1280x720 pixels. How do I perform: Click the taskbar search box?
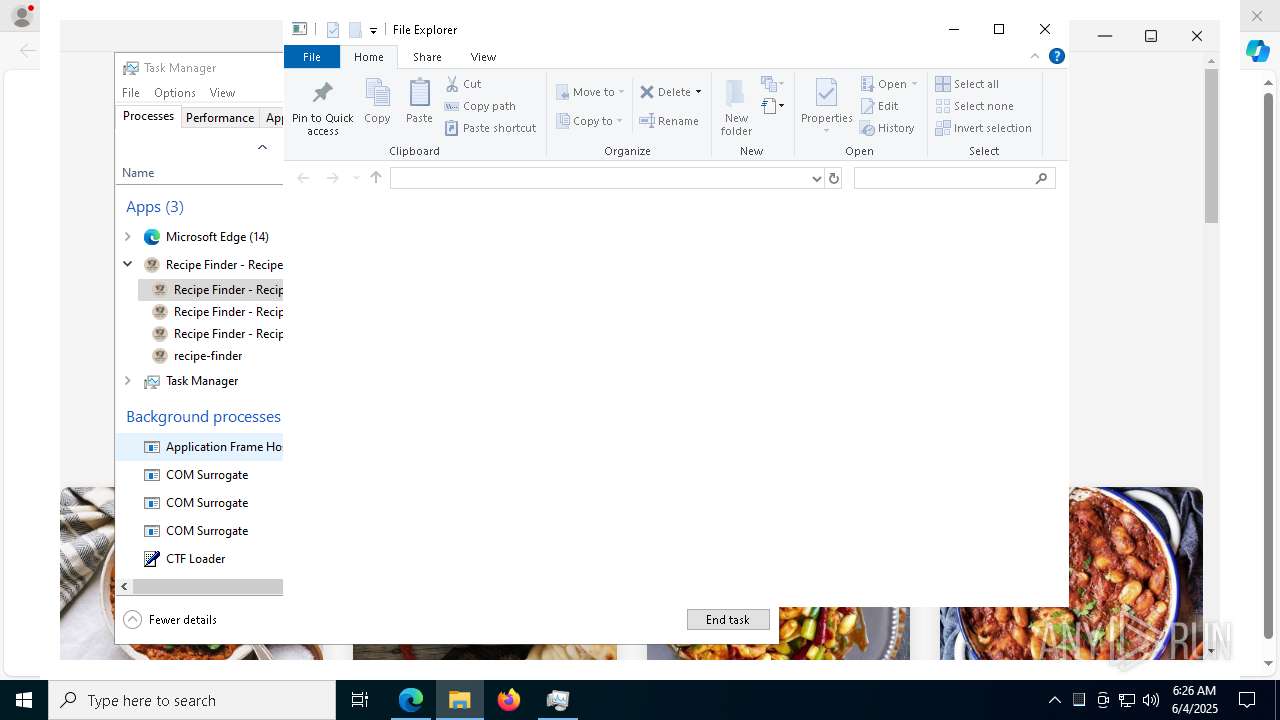(192, 700)
